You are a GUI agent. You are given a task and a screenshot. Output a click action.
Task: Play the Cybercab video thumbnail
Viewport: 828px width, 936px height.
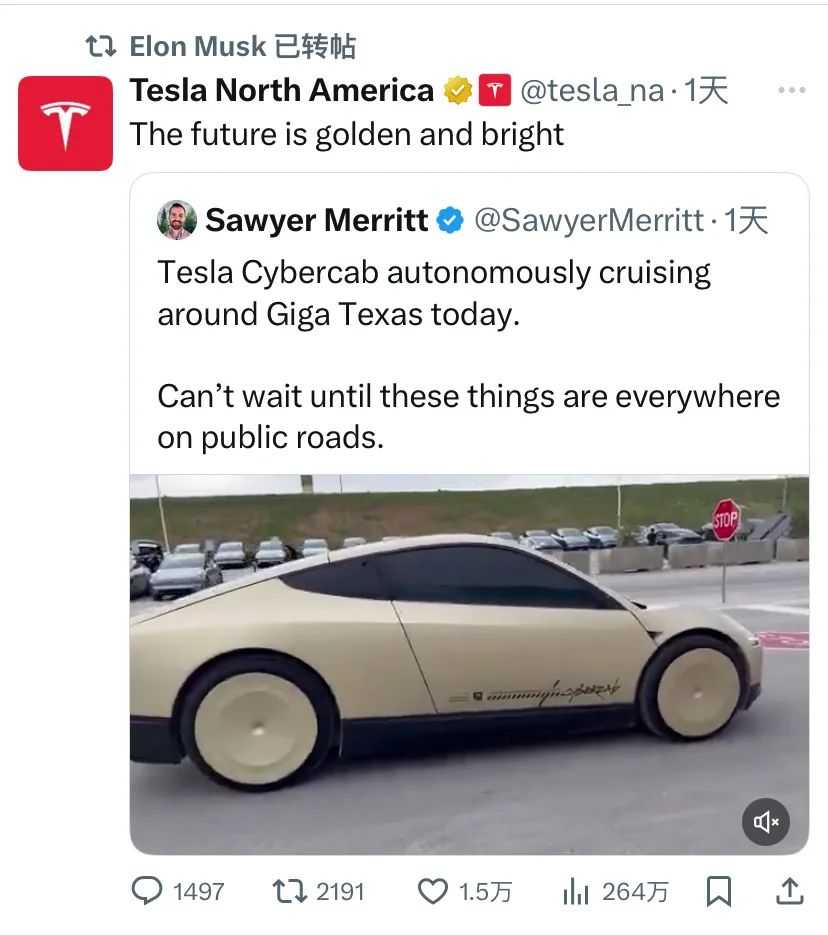(x=469, y=664)
